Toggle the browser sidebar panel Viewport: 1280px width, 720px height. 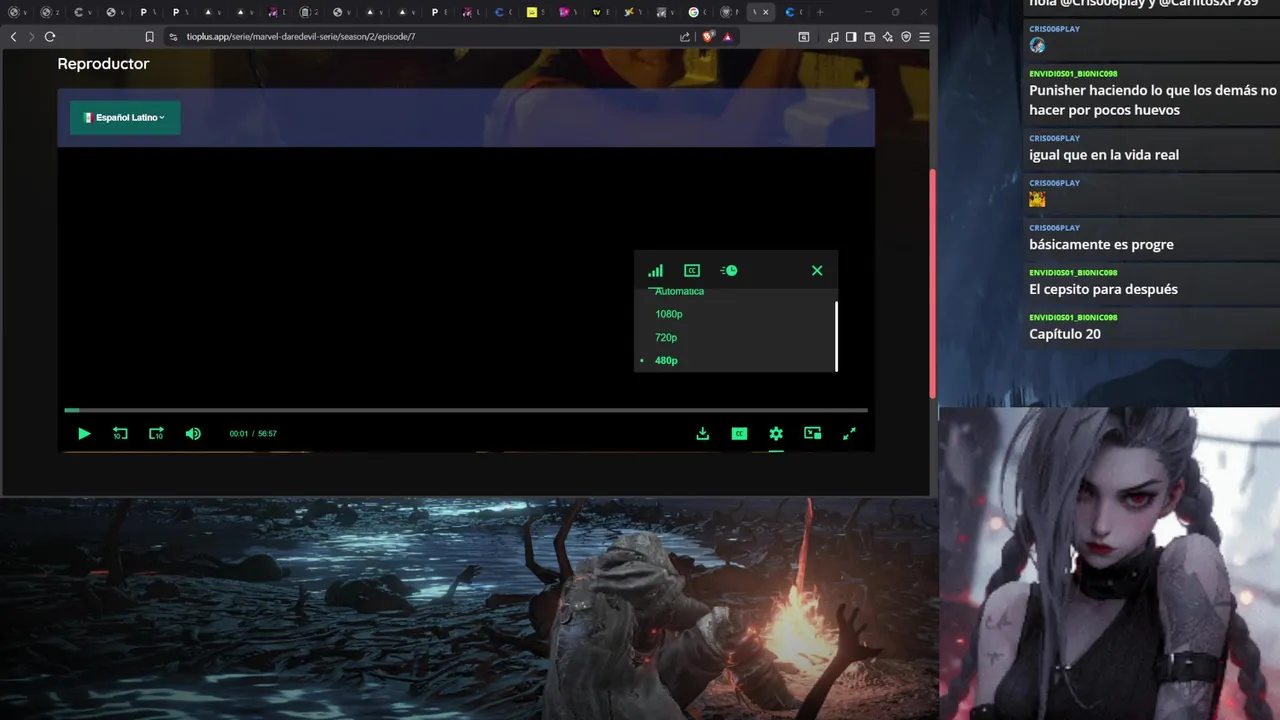(851, 37)
